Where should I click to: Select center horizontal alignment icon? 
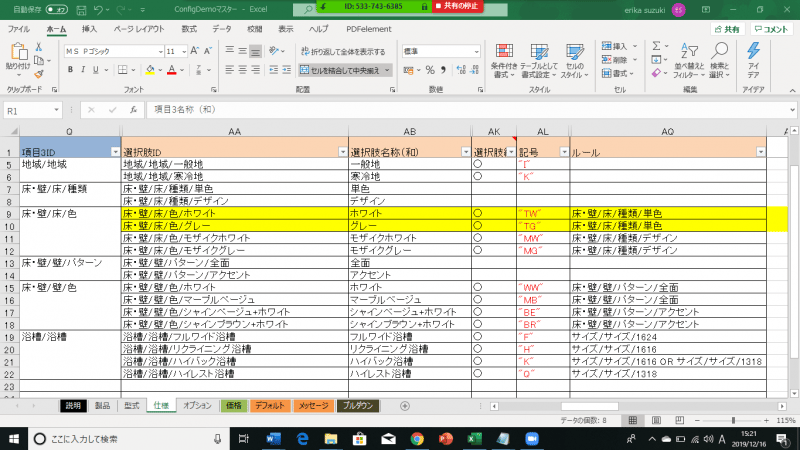tap(242, 70)
